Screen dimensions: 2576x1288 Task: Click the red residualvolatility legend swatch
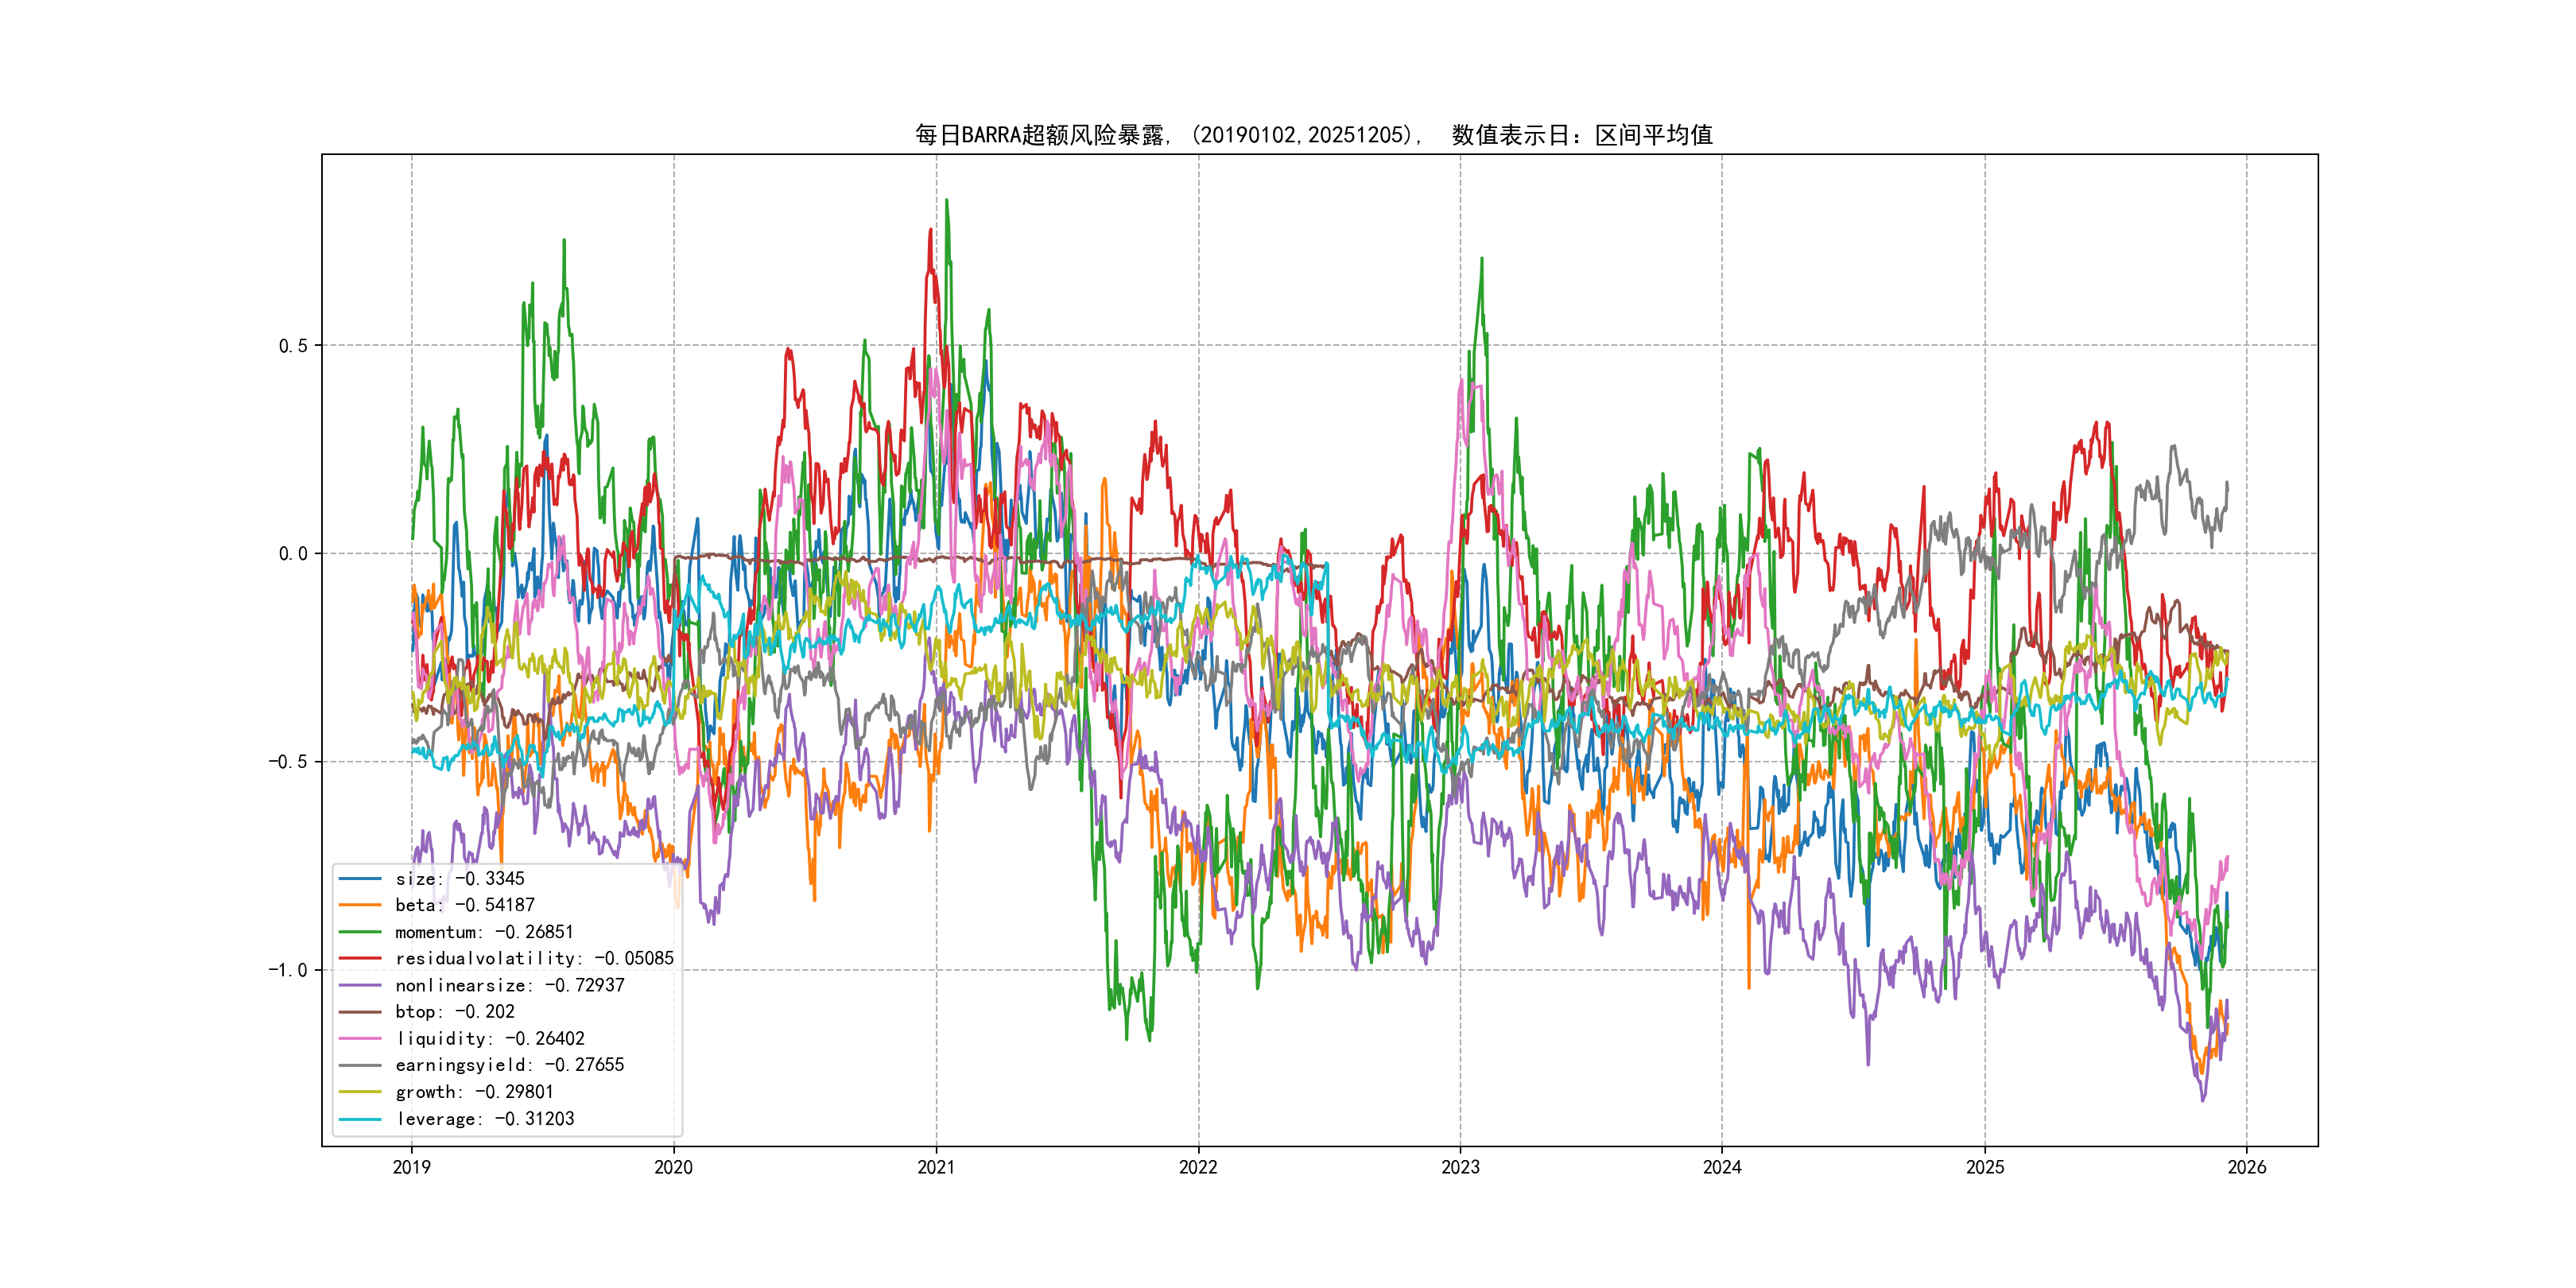coord(360,958)
